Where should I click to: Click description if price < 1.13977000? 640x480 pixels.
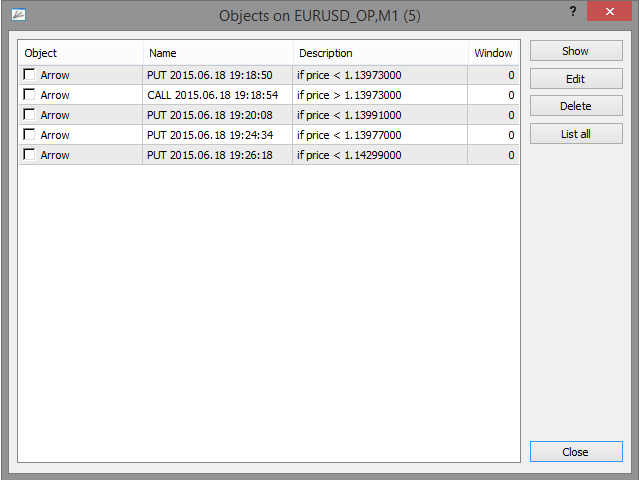[x=349, y=135]
